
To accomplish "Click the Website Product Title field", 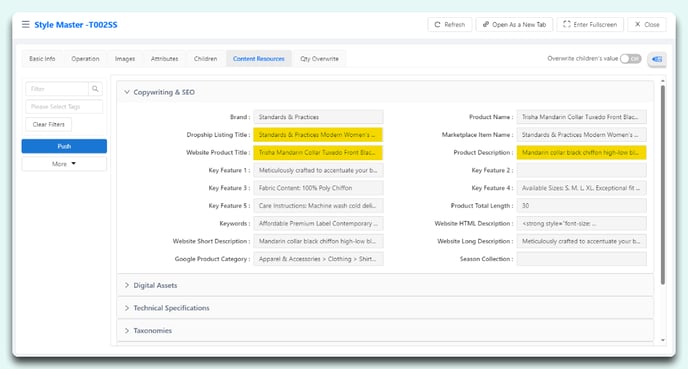I will coord(318,153).
